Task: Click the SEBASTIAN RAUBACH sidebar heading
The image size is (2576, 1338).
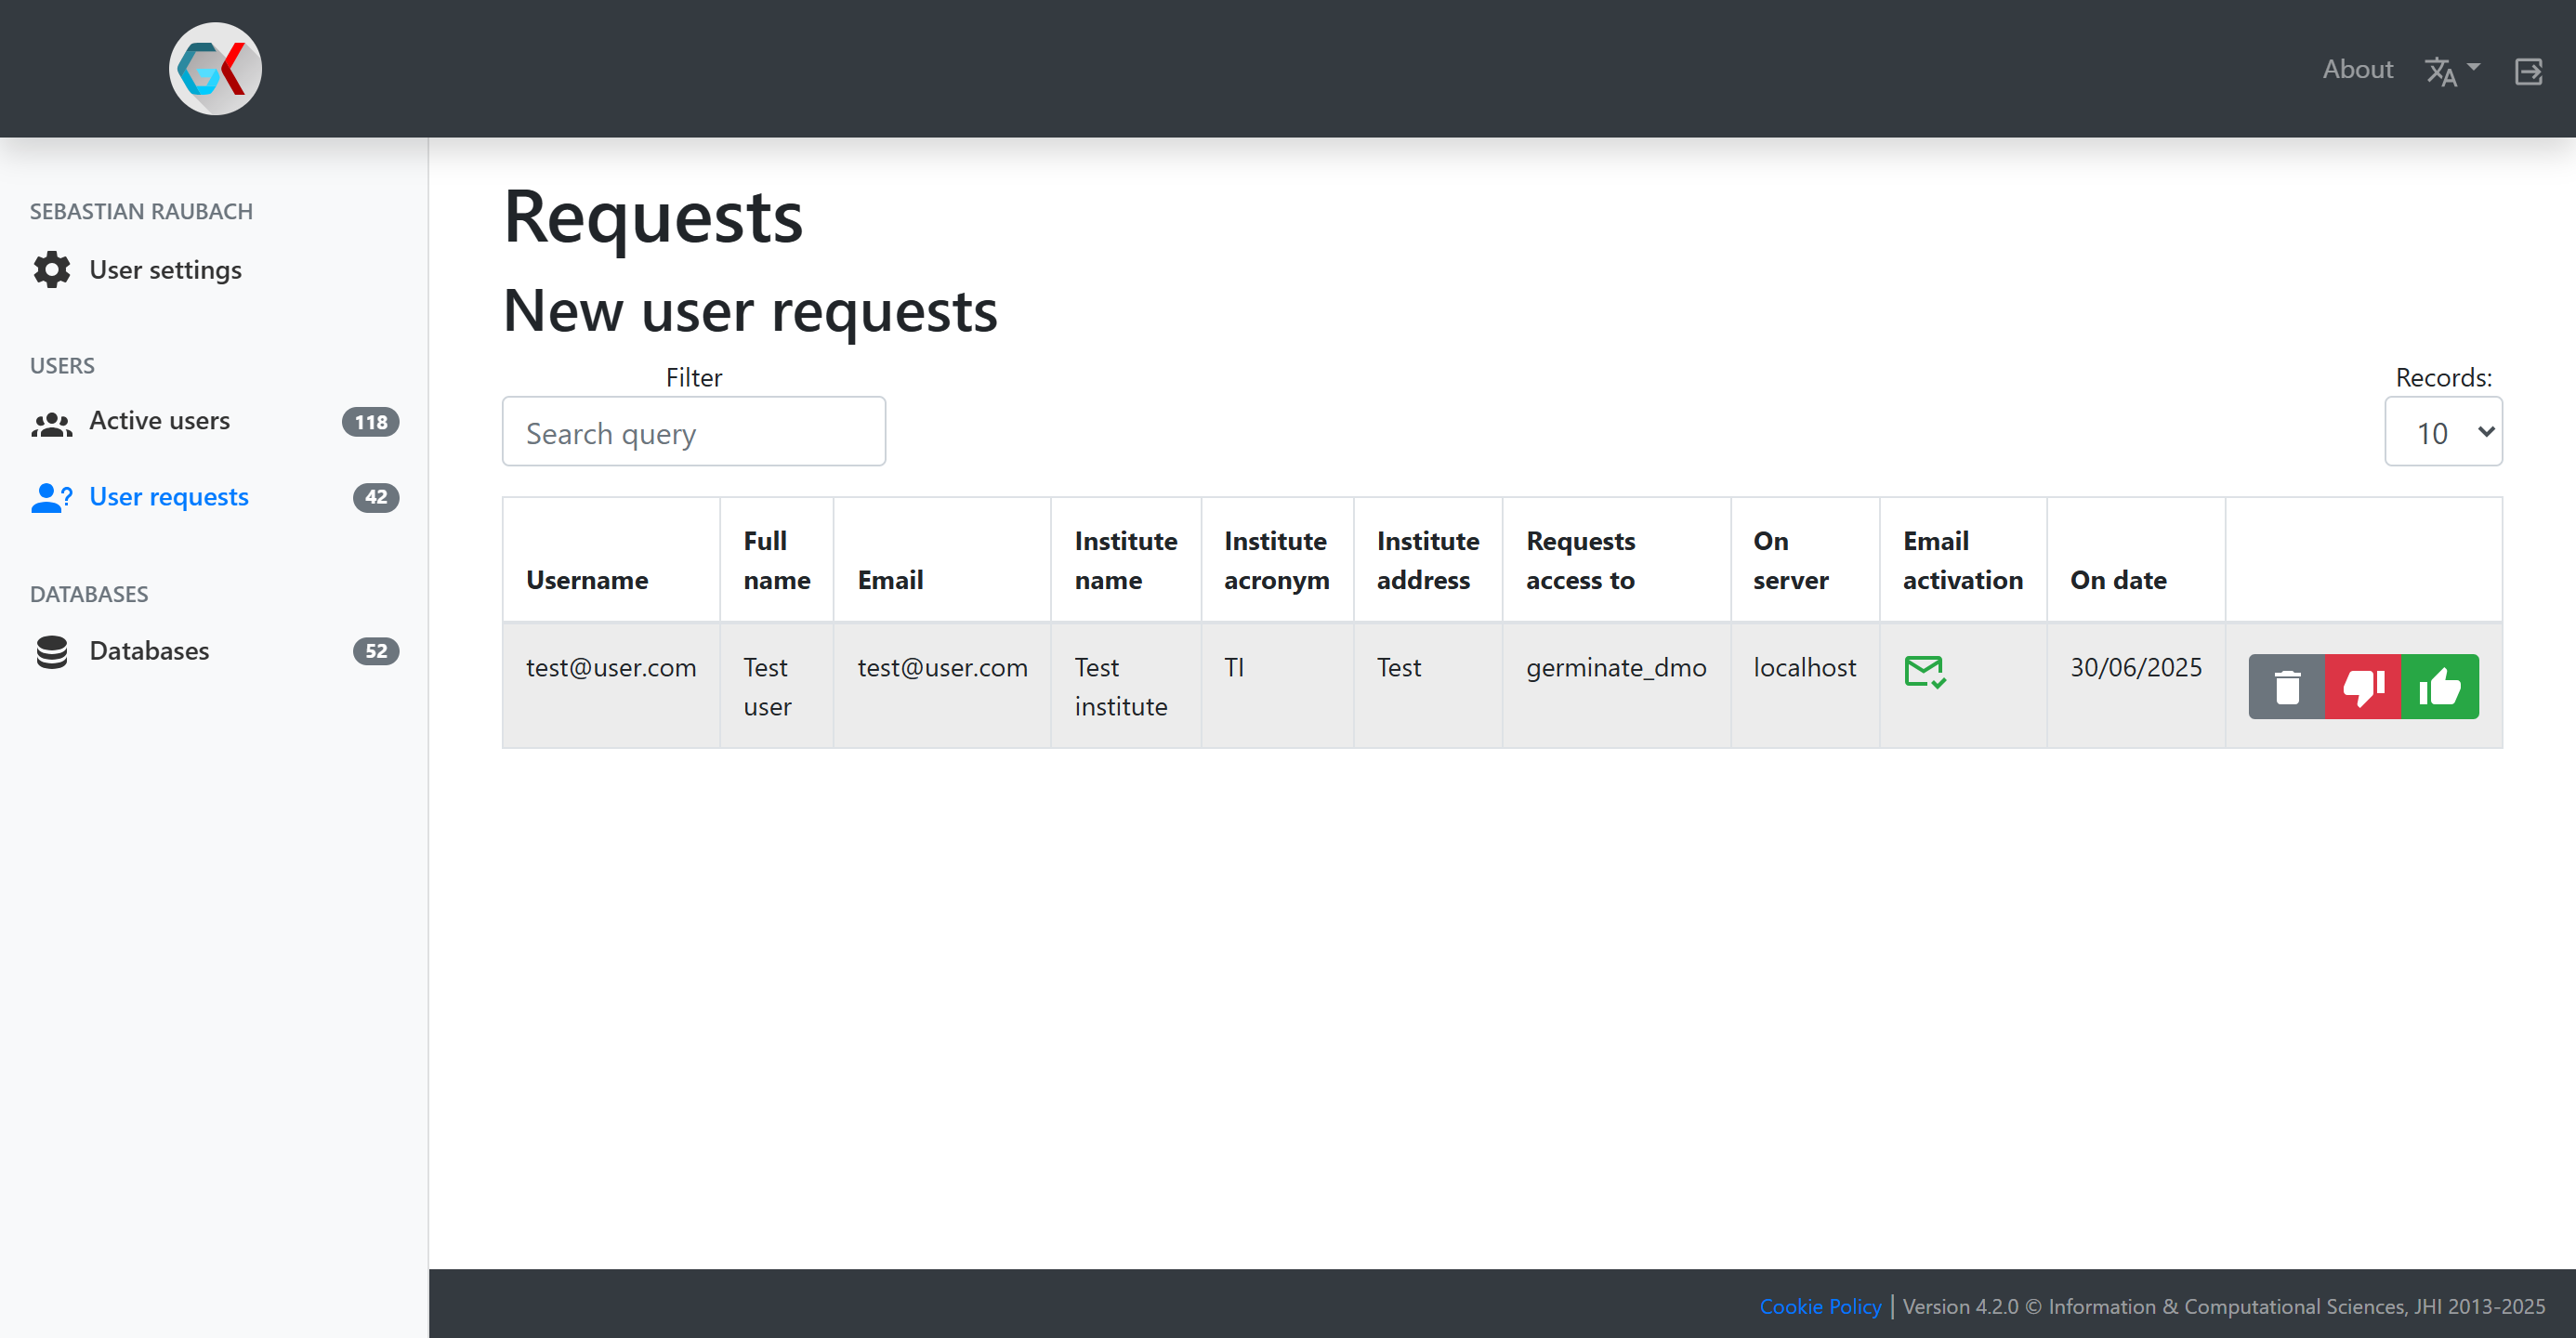Action: click(x=141, y=211)
